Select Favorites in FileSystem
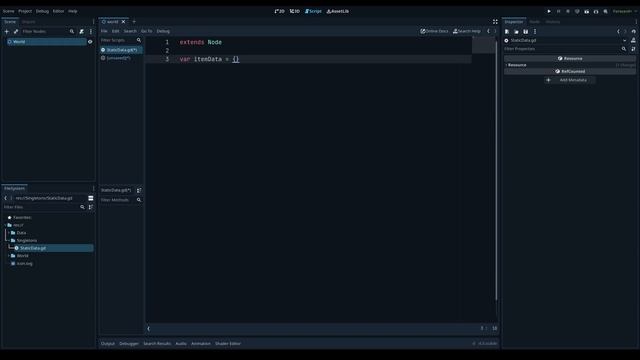 click(x=22, y=218)
